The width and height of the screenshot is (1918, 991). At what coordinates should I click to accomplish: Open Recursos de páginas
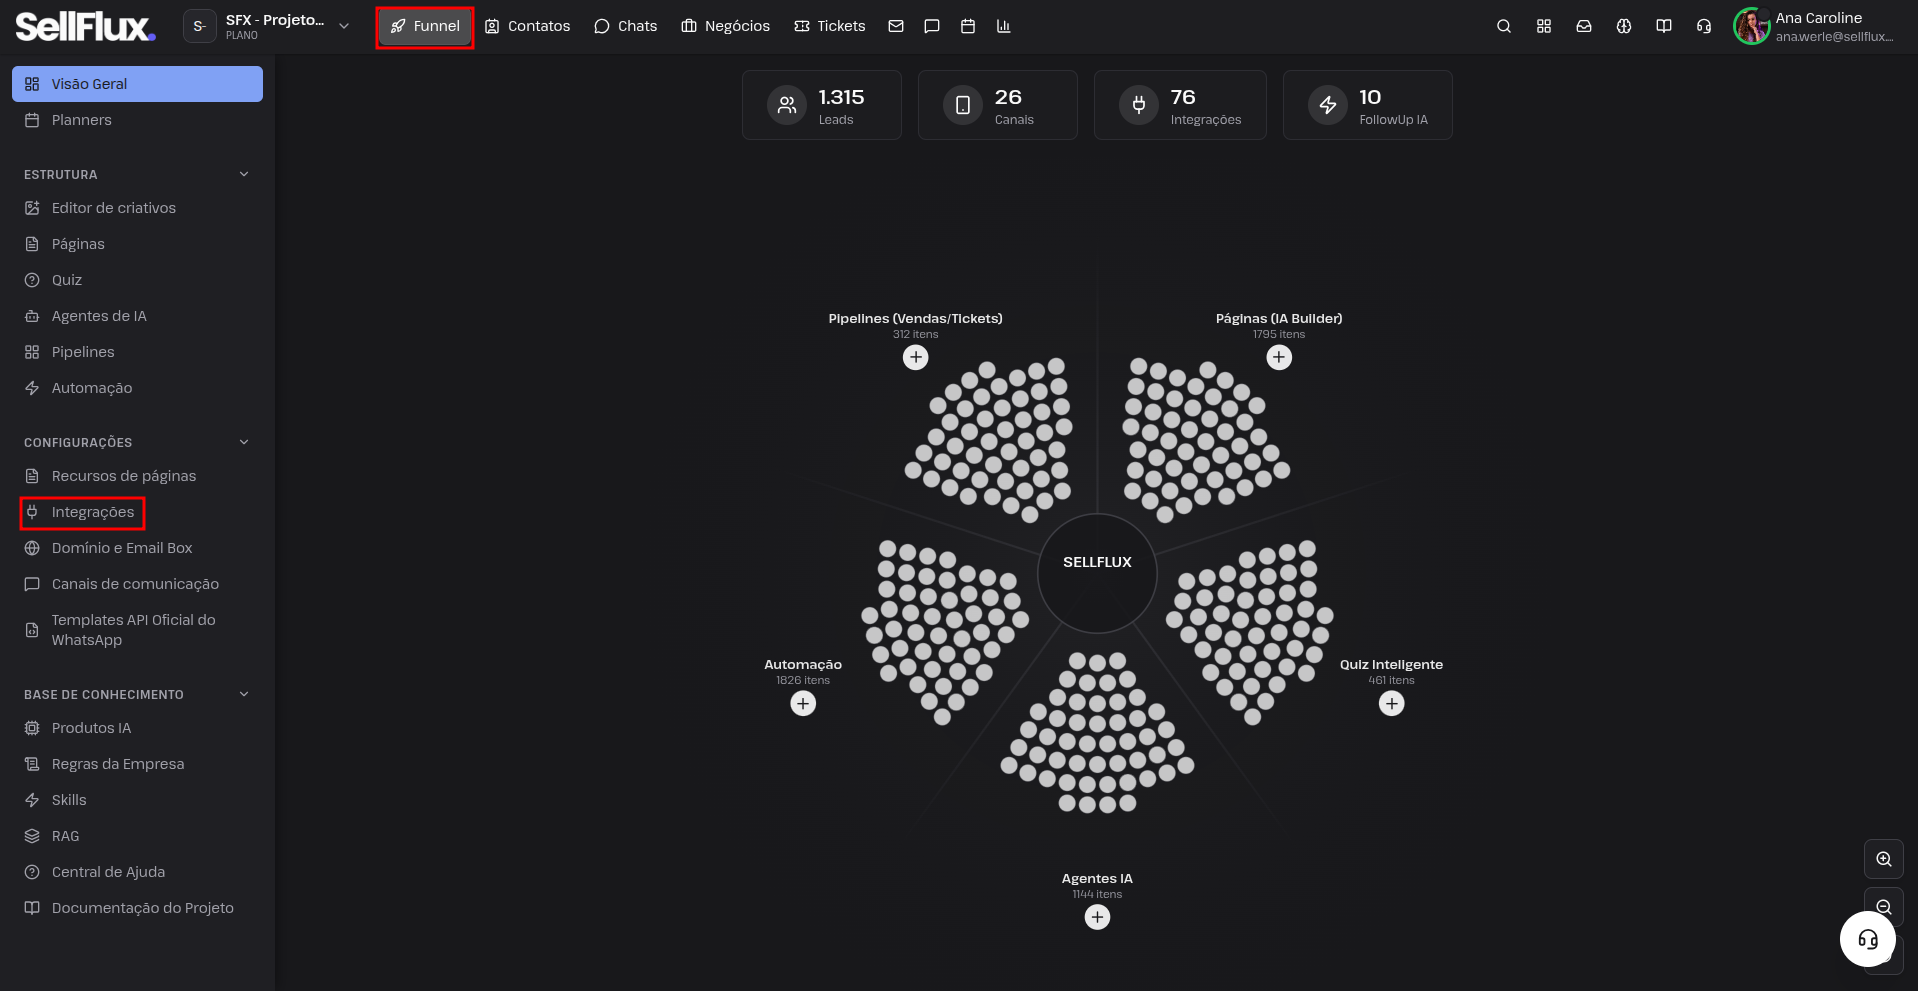click(x=138, y=476)
